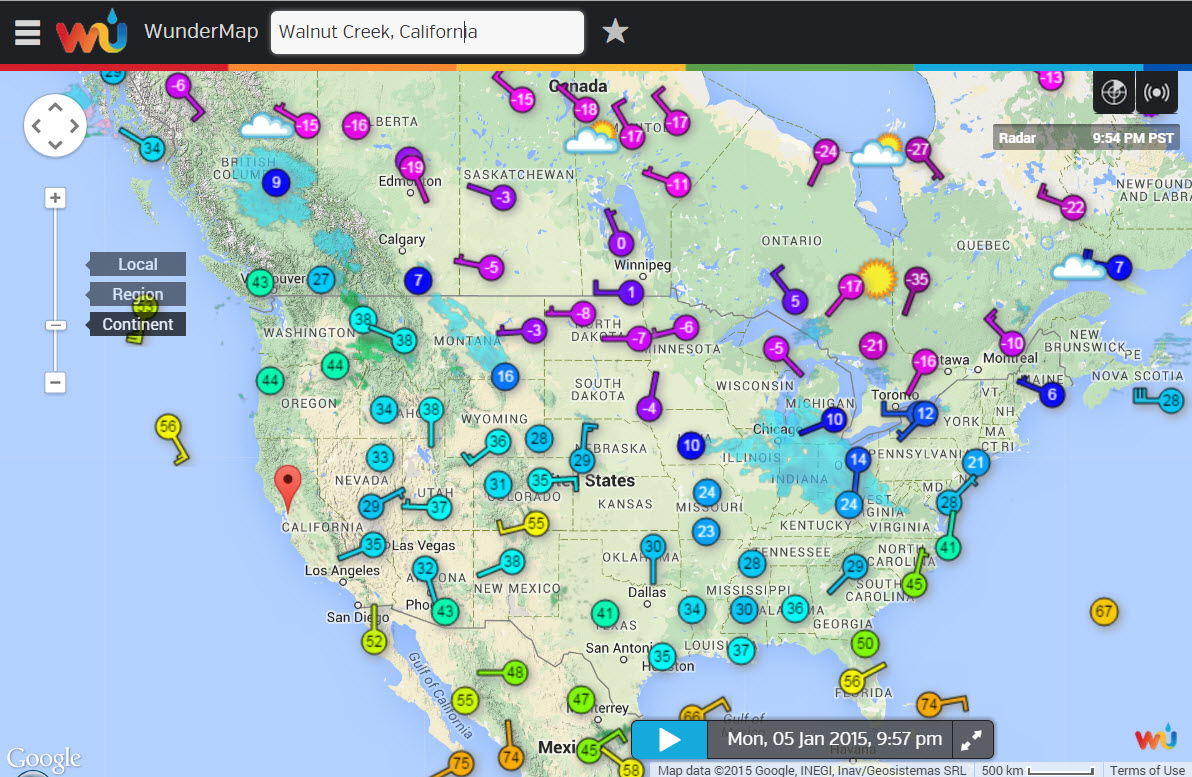Click the zoom slider handle
Screen dimensions: 1192x777
click(x=56, y=325)
